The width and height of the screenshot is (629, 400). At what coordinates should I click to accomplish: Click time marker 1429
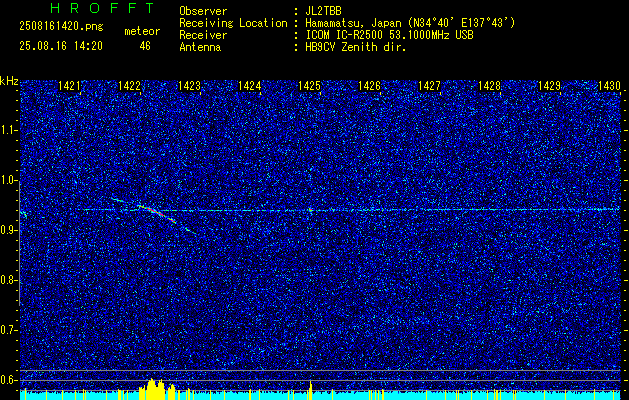click(549, 85)
